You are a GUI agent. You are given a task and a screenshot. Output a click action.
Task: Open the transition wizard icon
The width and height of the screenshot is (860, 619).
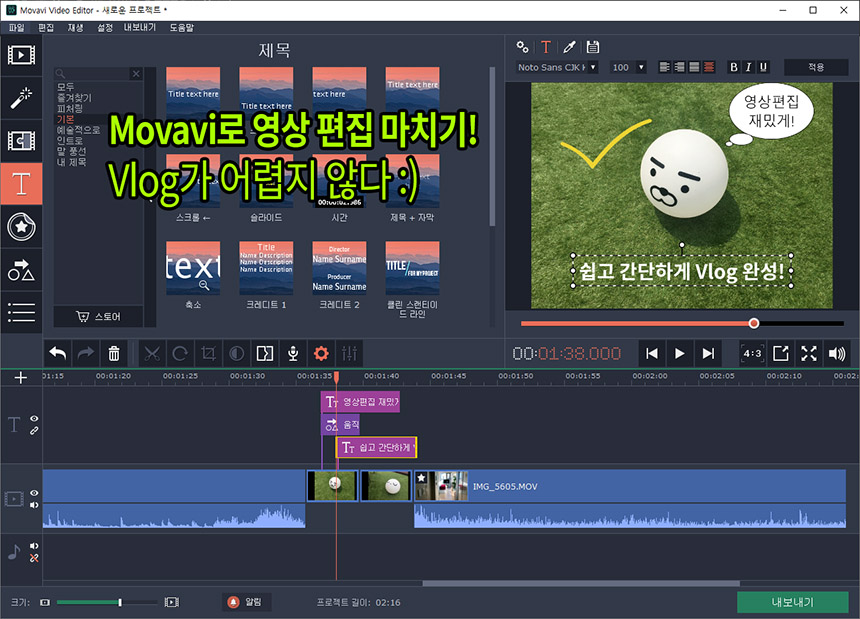265,354
